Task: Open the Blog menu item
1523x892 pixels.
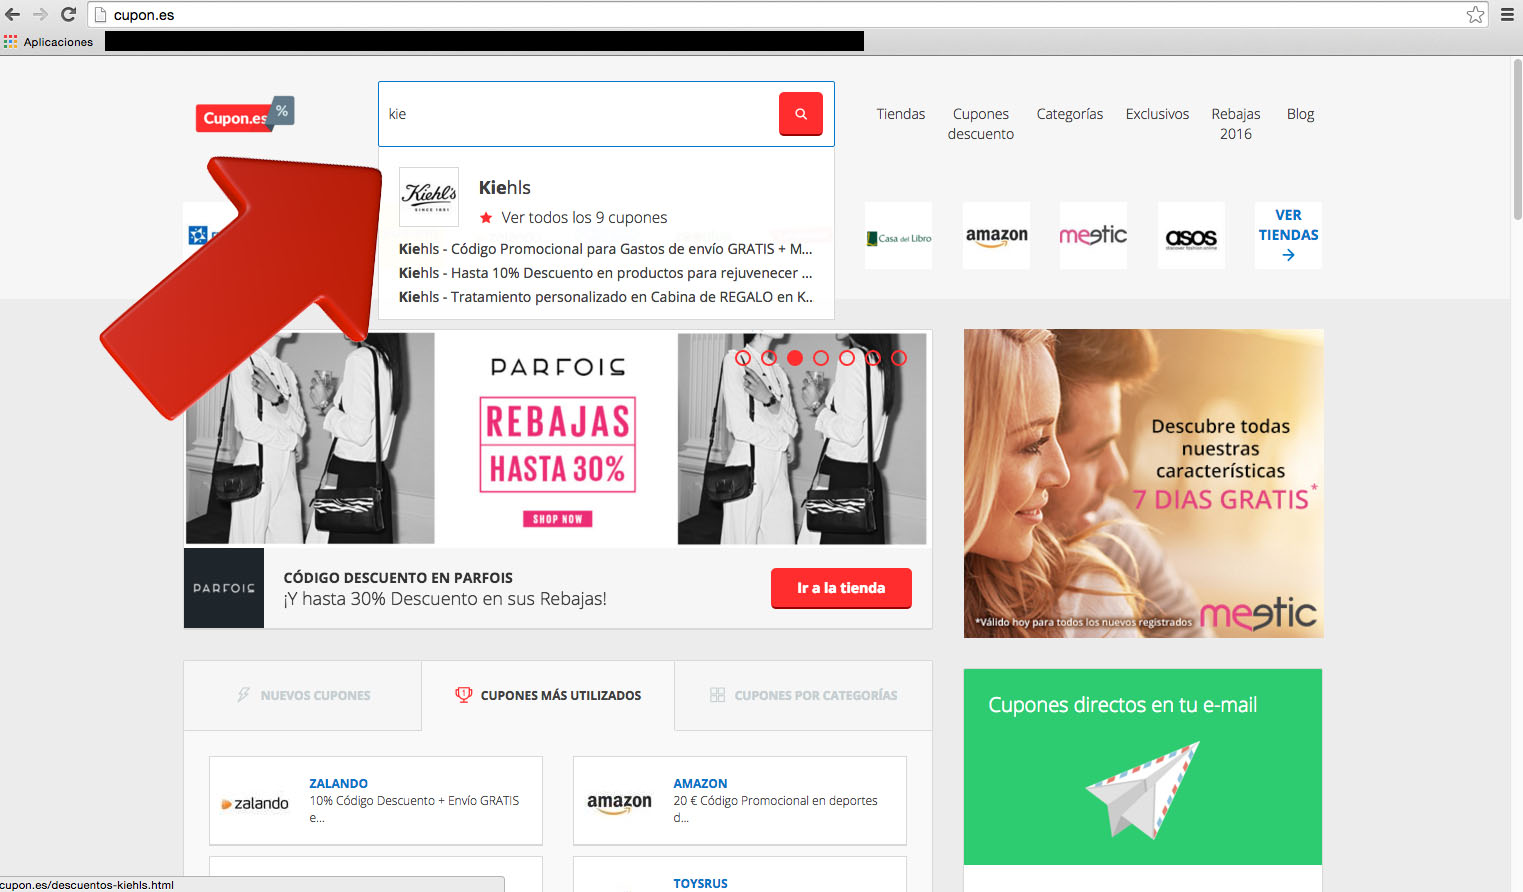Action: pyautogui.click(x=1301, y=114)
